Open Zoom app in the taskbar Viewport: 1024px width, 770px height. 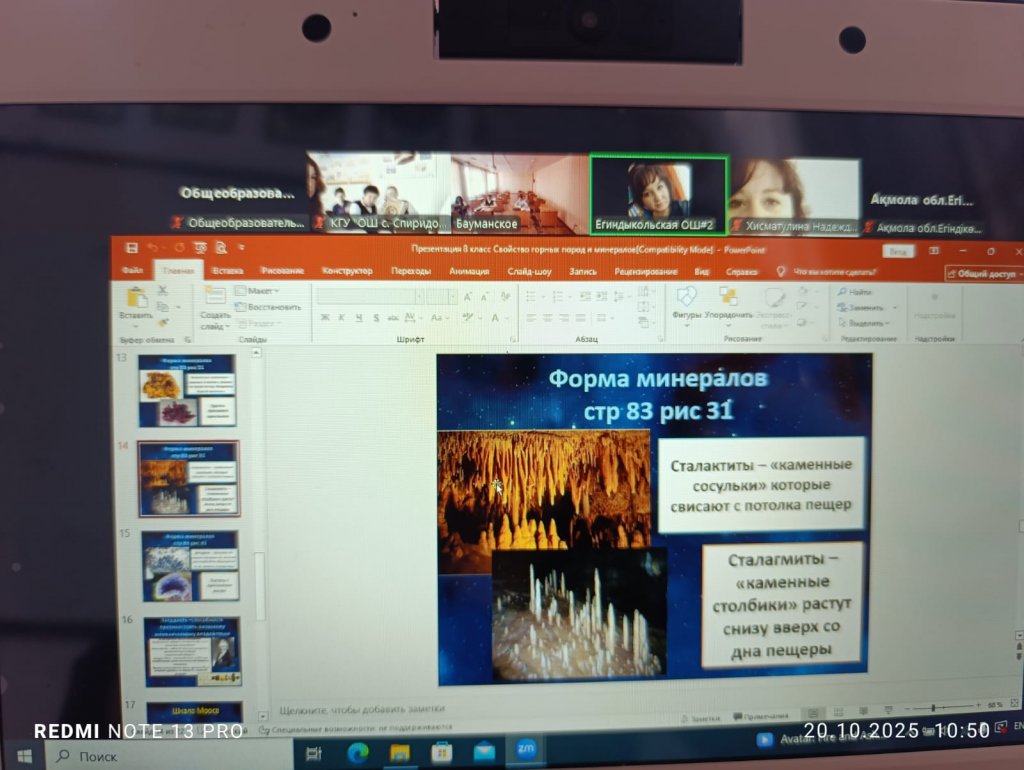525,749
